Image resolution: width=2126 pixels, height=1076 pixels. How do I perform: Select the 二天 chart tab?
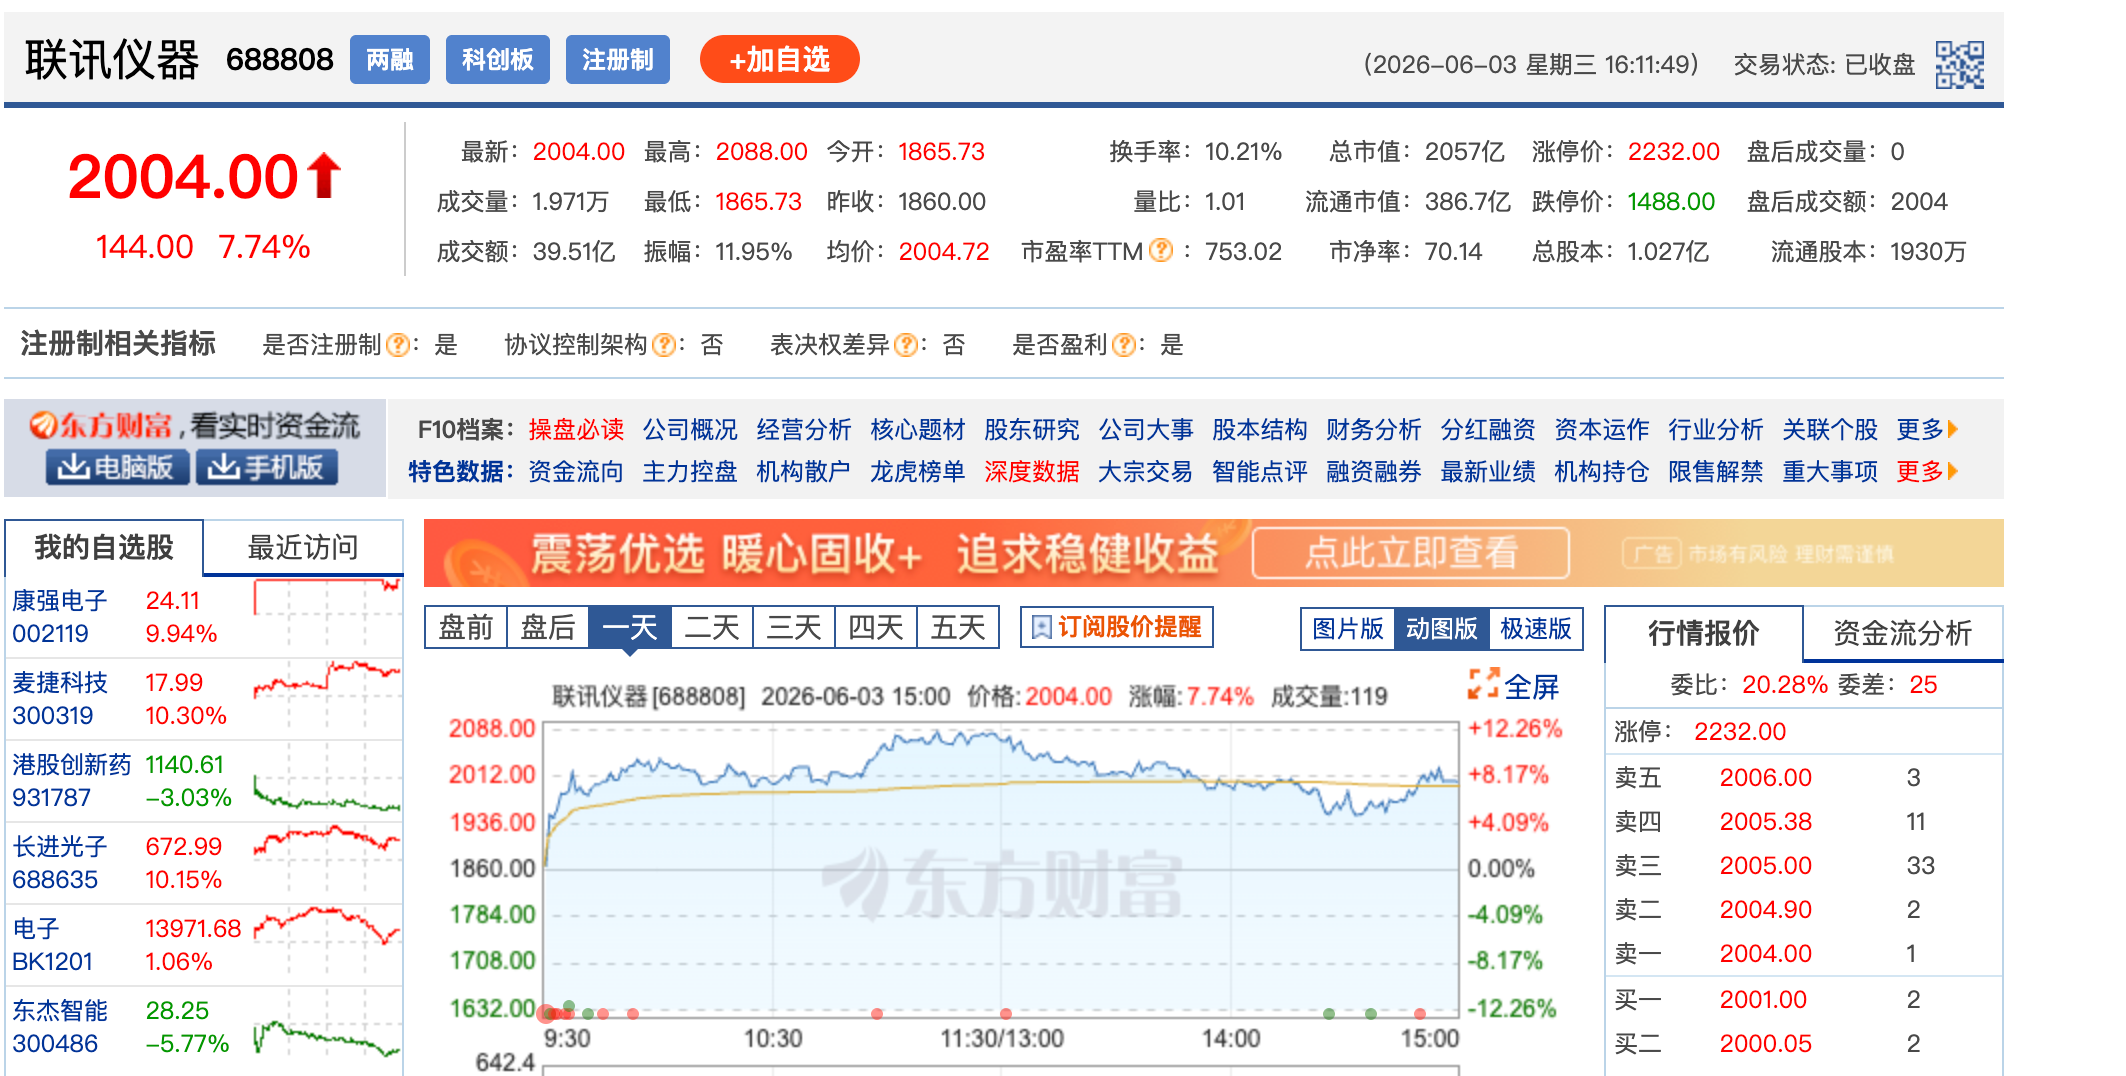[712, 627]
